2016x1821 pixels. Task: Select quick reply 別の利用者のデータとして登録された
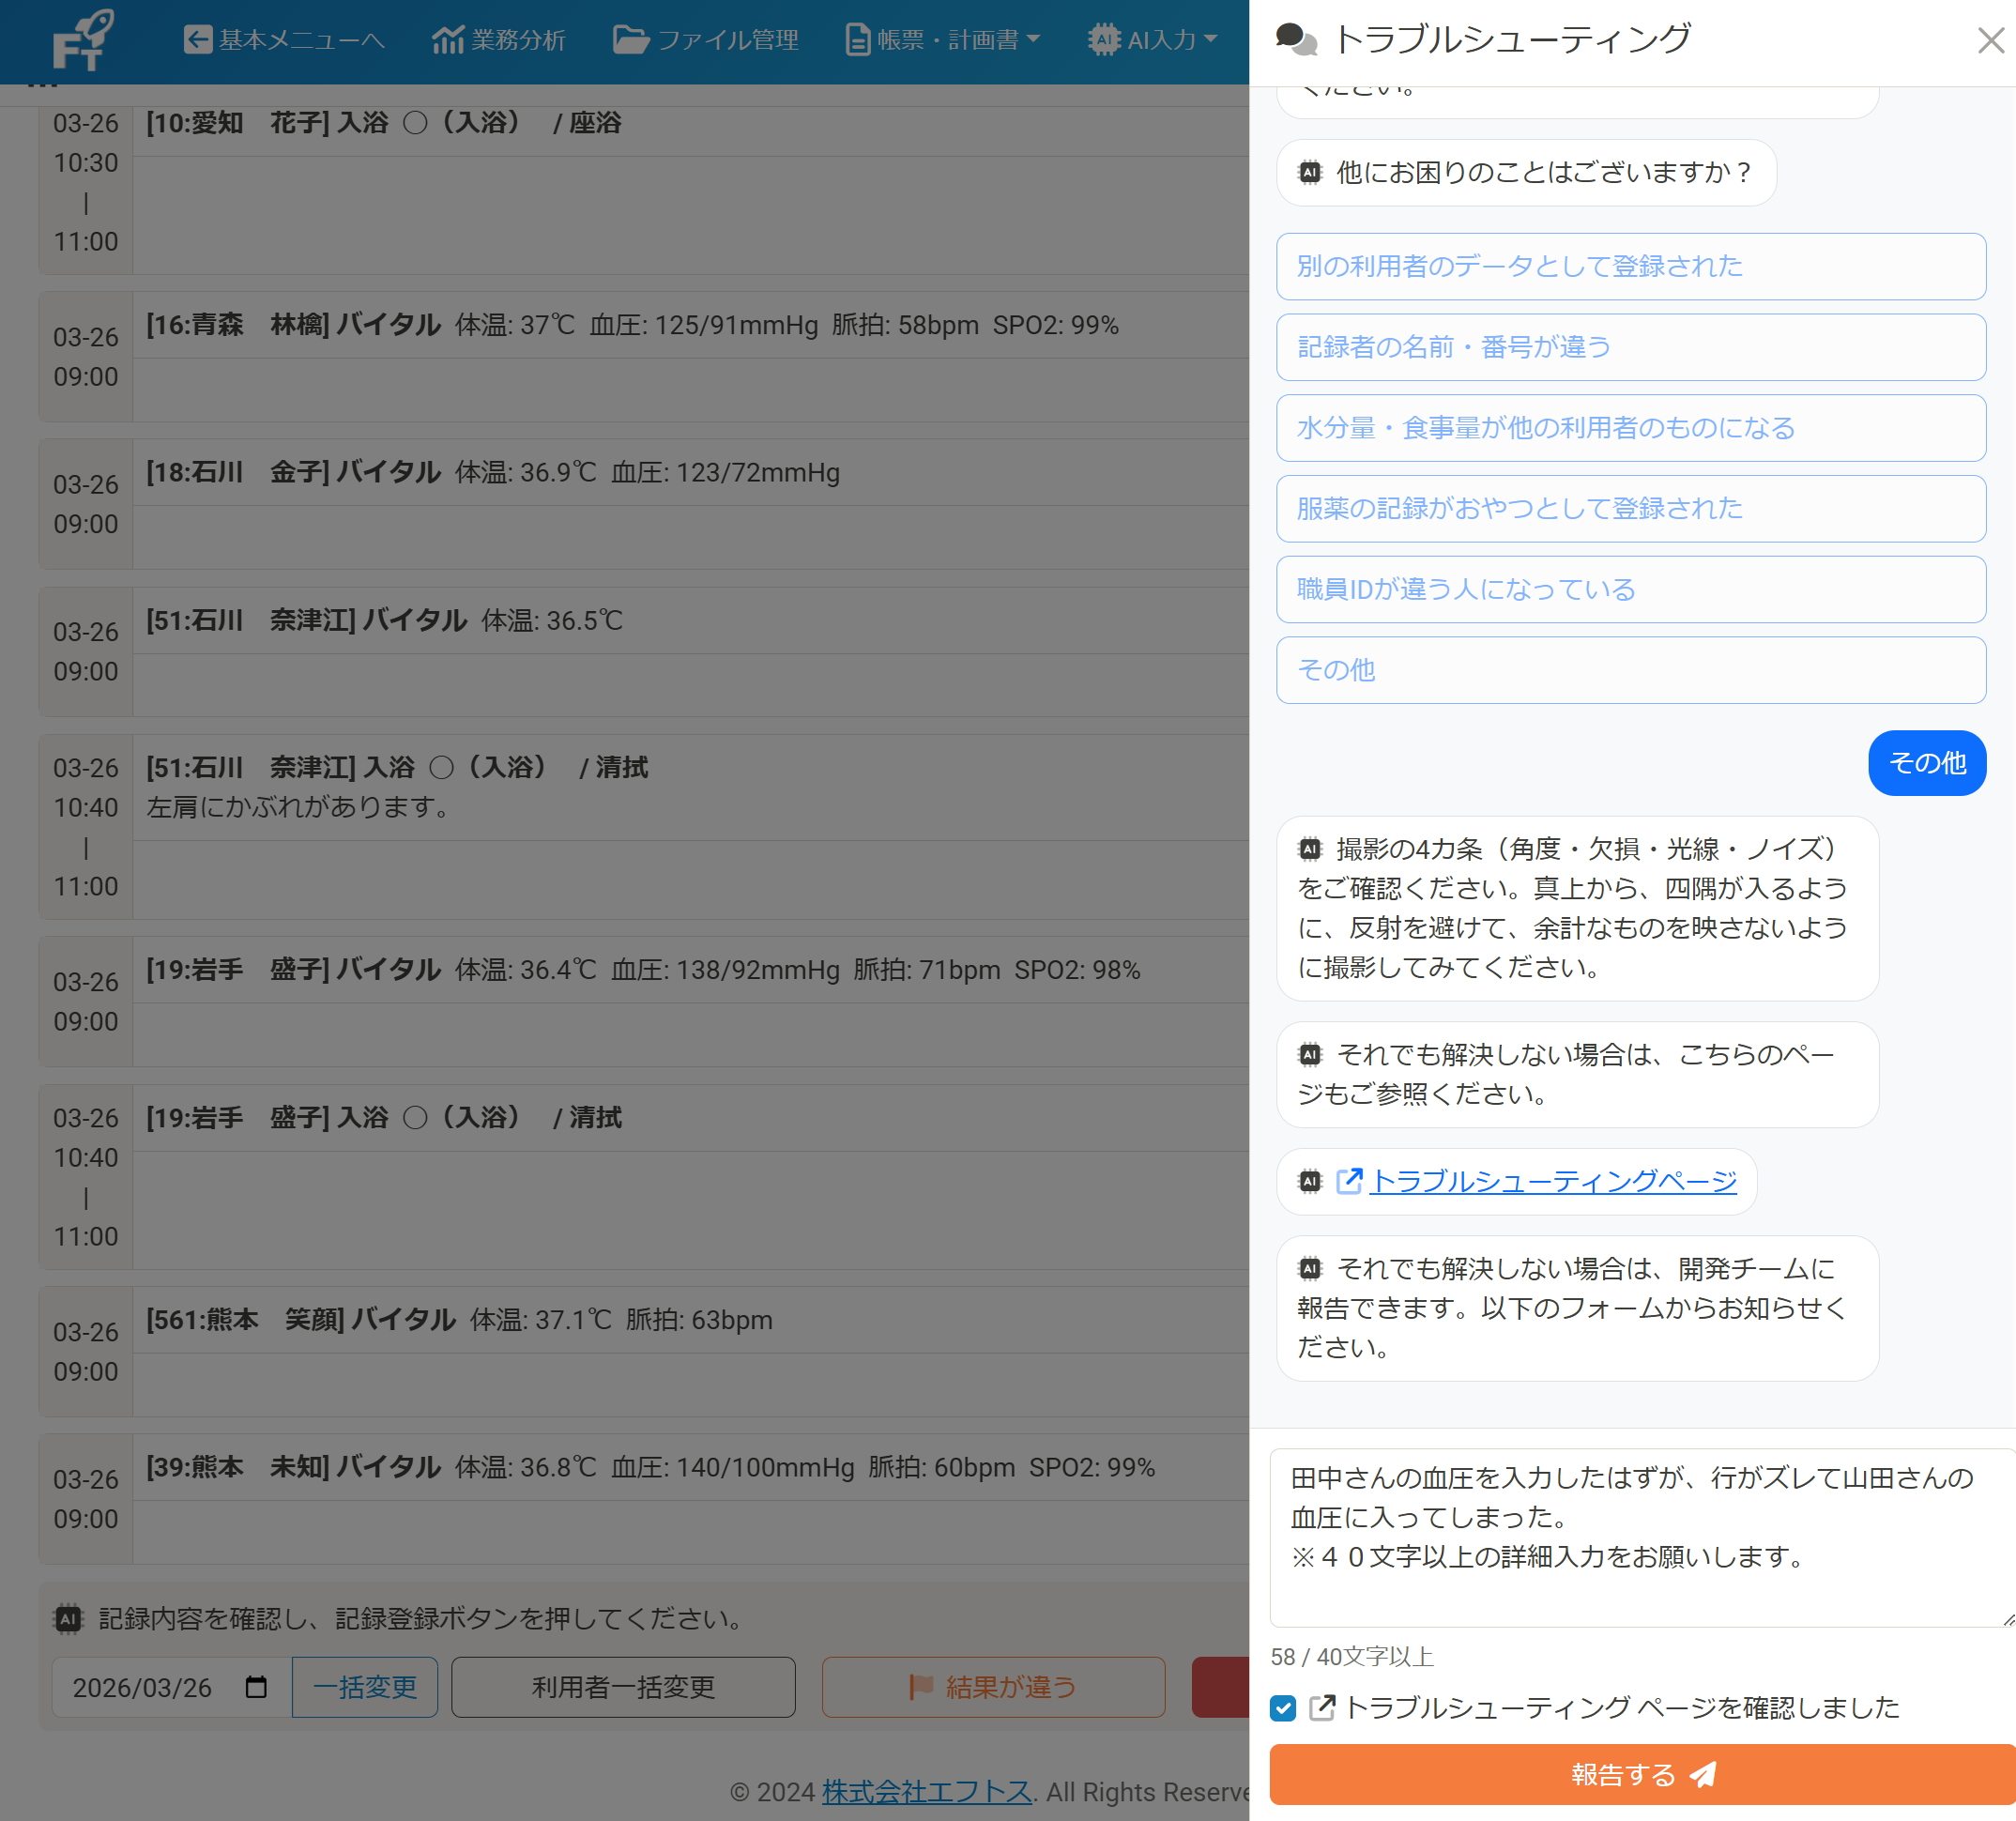click(1629, 266)
